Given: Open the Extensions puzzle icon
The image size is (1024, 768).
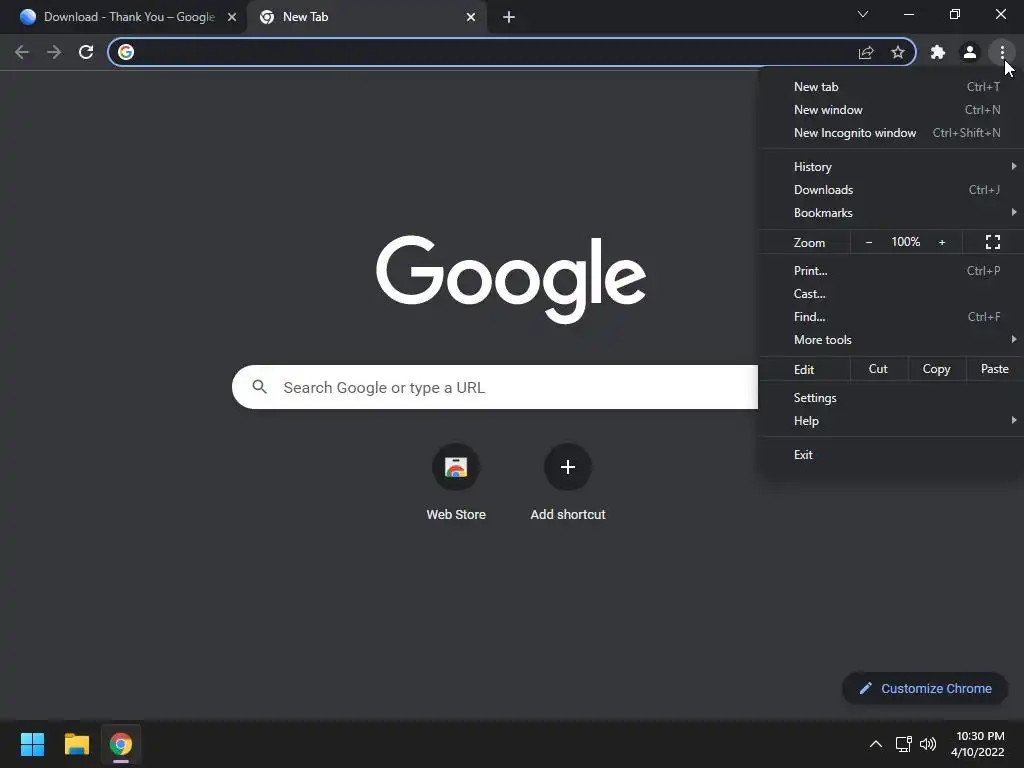Looking at the screenshot, I should (938, 52).
